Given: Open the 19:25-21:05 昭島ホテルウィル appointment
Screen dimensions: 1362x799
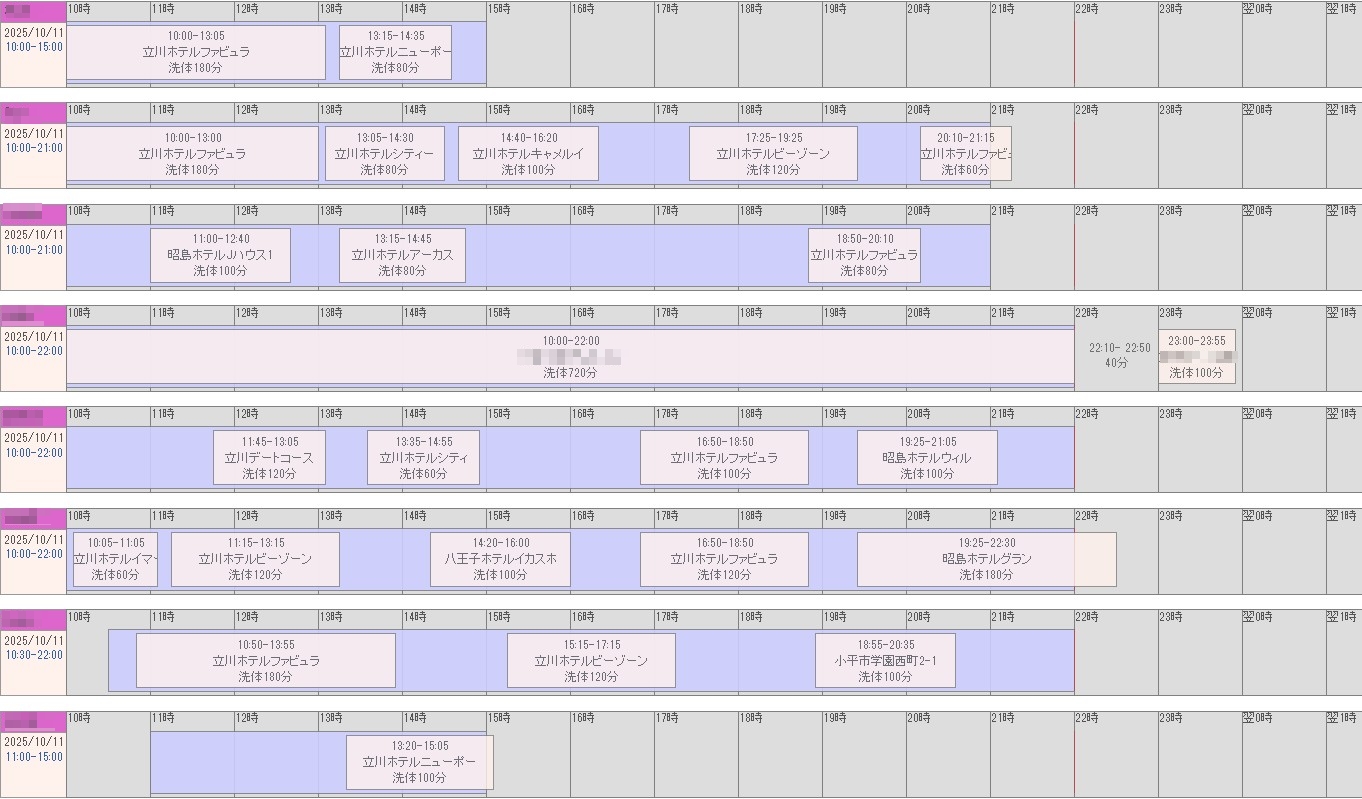Looking at the screenshot, I should click(927, 458).
